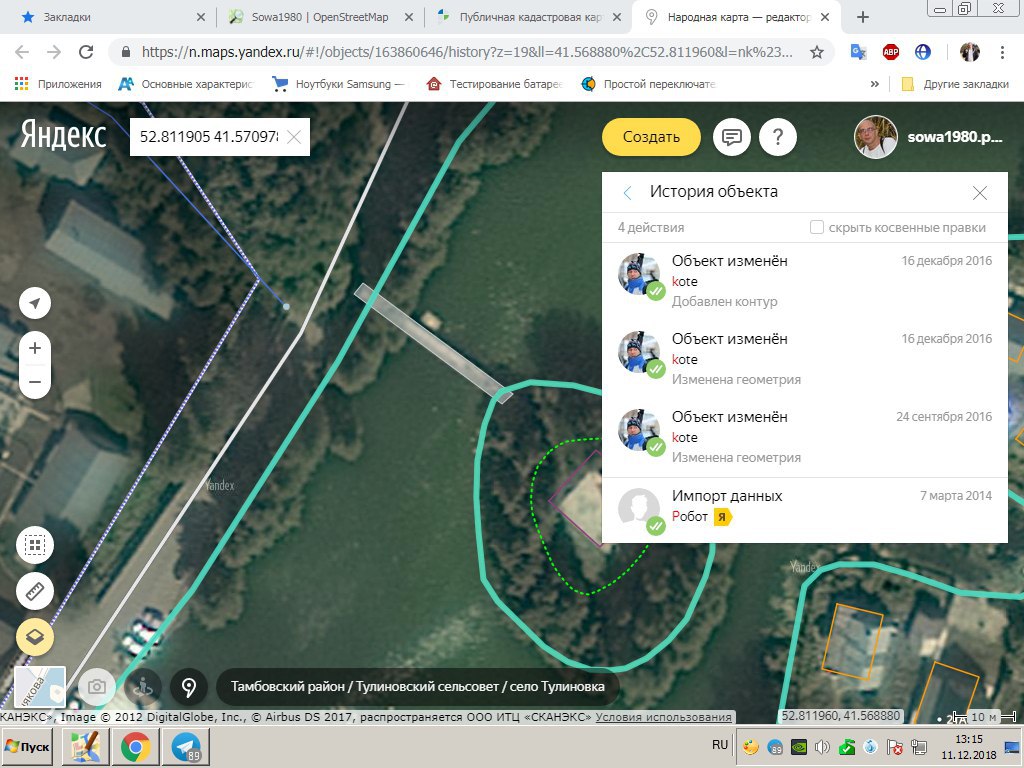Click the globe extension icon
The height and width of the screenshot is (768, 1024).
point(923,52)
